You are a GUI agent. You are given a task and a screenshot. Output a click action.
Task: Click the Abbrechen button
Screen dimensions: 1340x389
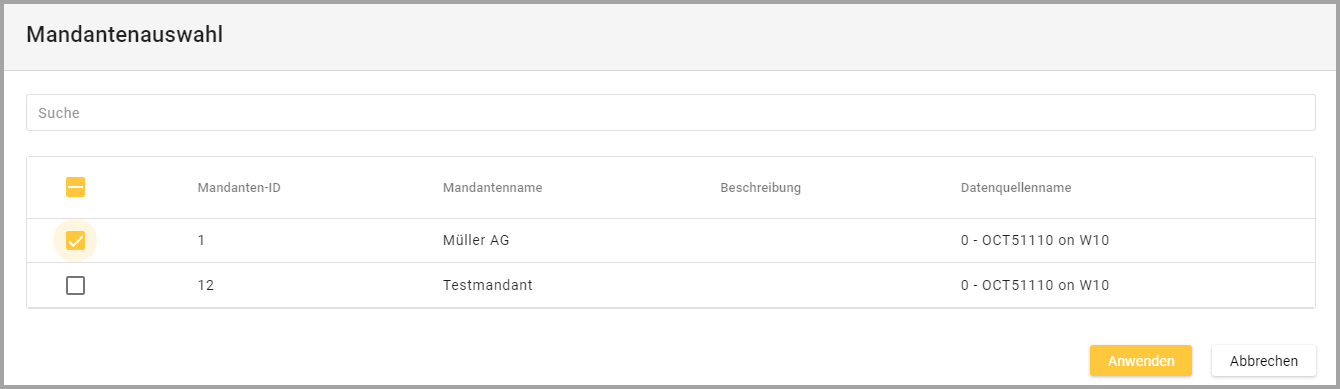point(1264,361)
